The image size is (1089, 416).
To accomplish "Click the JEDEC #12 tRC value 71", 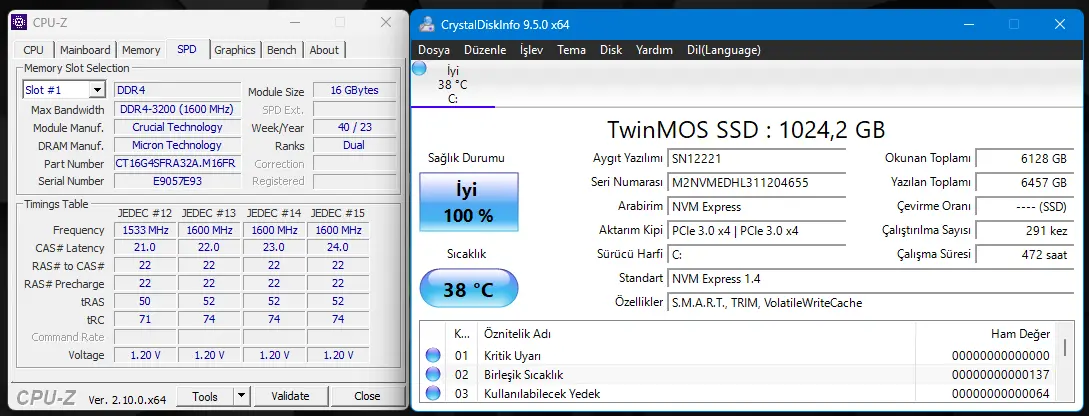I will [x=145, y=319].
